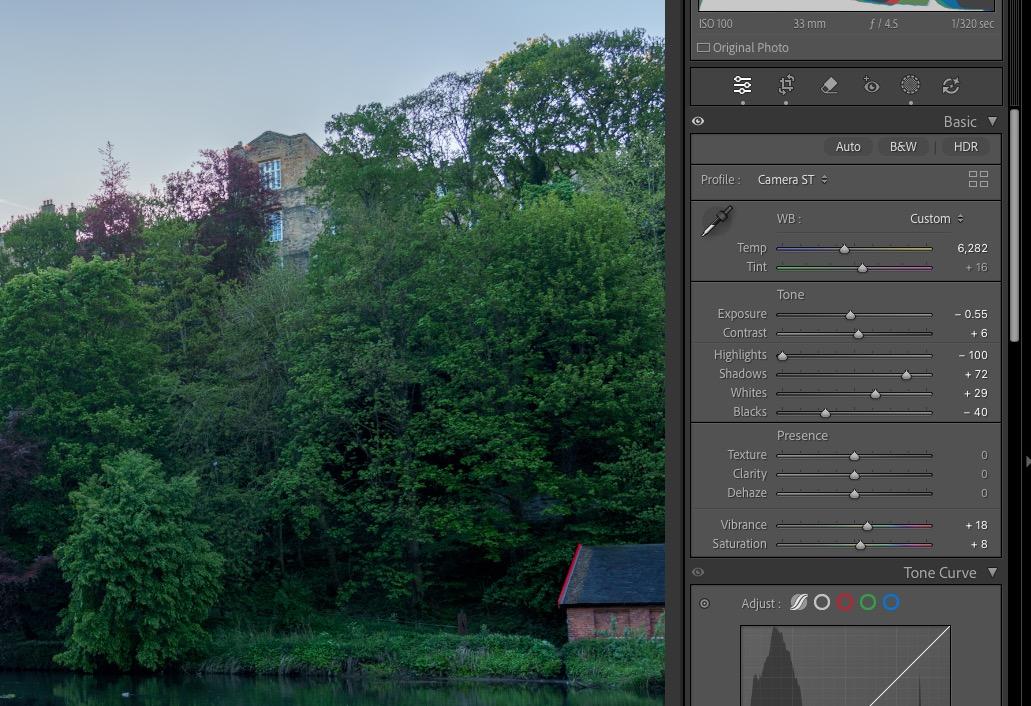The width and height of the screenshot is (1031, 706).
Task: Click the Tint slider handle
Action: point(862,268)
